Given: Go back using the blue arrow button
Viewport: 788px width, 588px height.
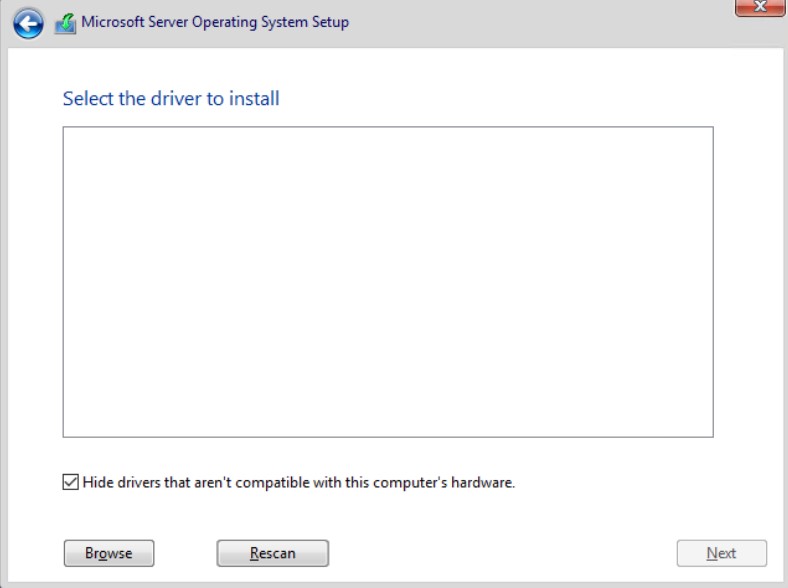Looking at the screenshot, I should pos(28,23).
